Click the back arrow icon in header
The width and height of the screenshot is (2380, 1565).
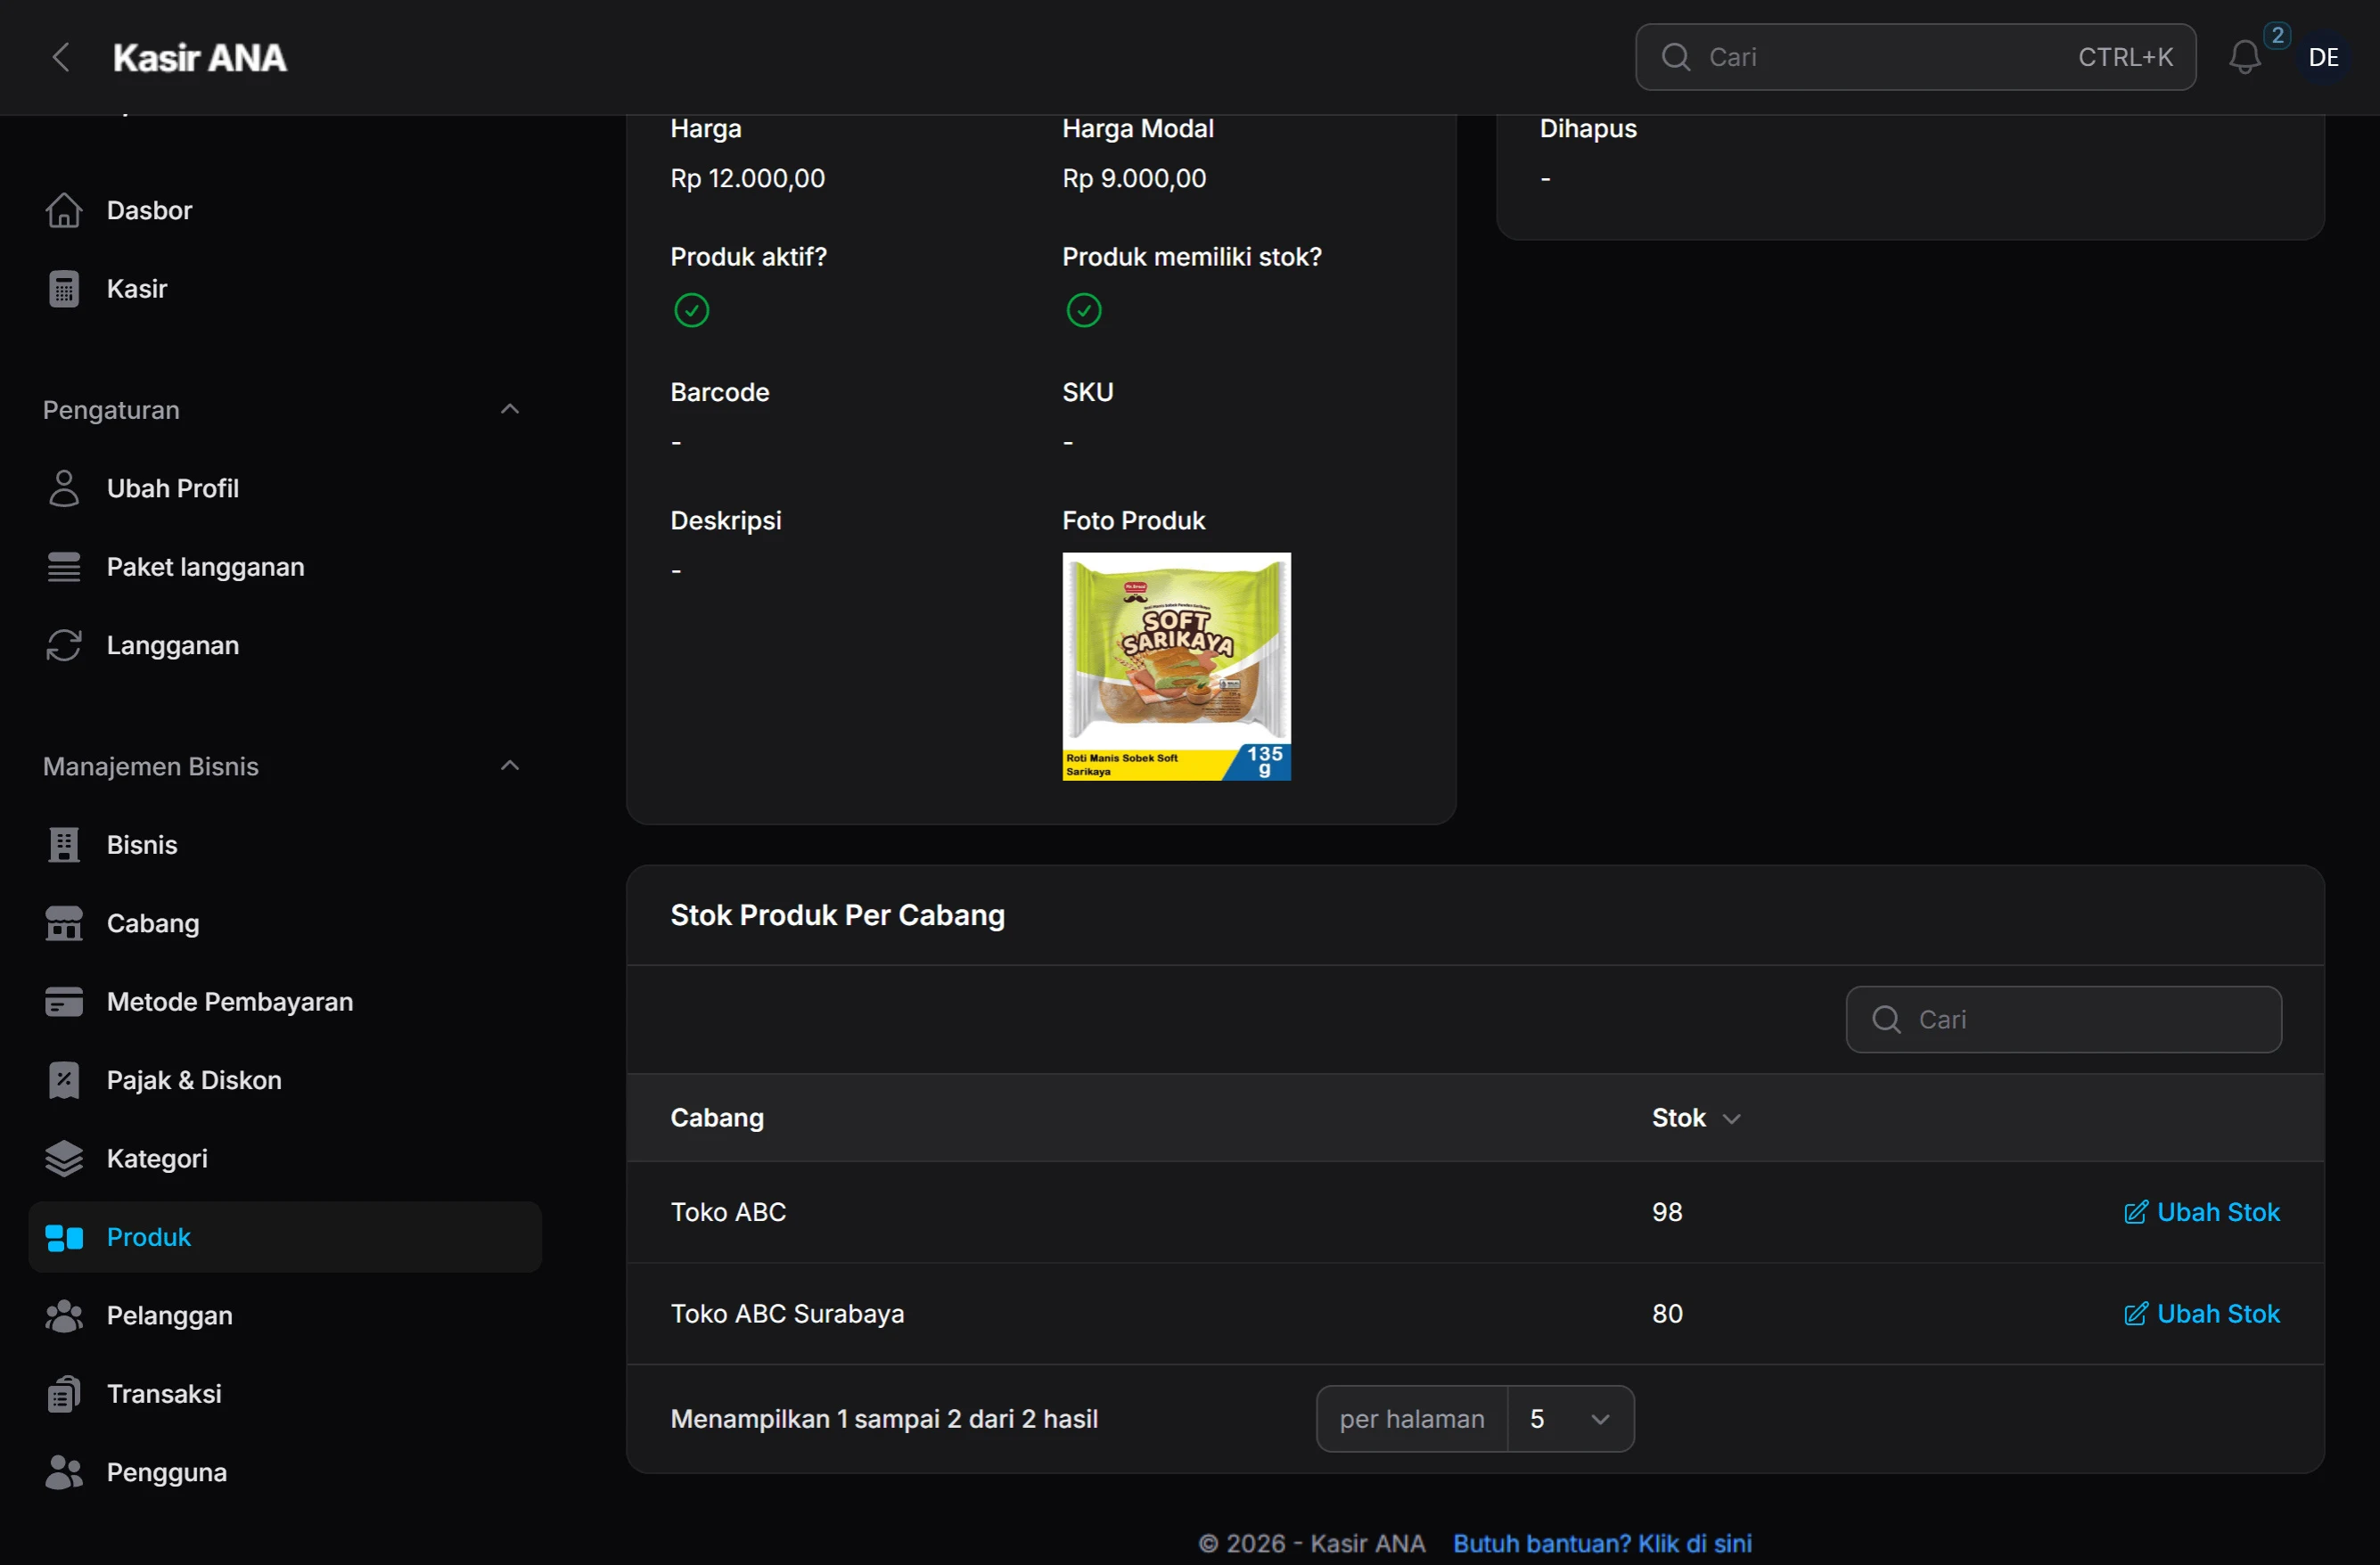[x=61, y=57]
